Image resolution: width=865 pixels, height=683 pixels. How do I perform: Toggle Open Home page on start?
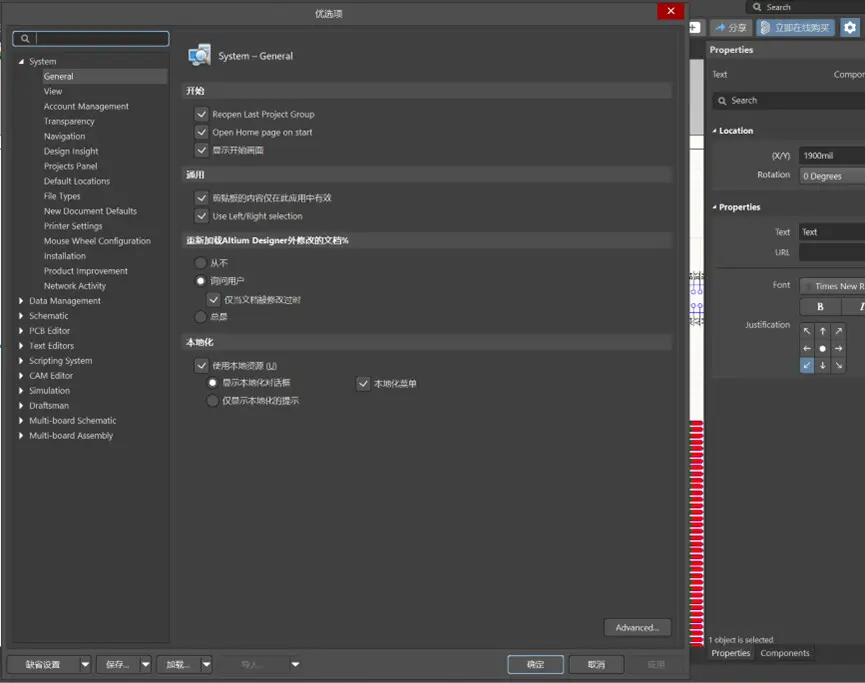click(201, 132)
